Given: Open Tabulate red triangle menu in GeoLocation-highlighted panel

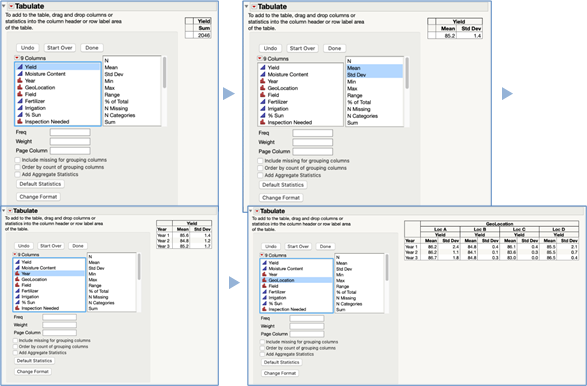Looking at the screenshot, I should (257, 211).
